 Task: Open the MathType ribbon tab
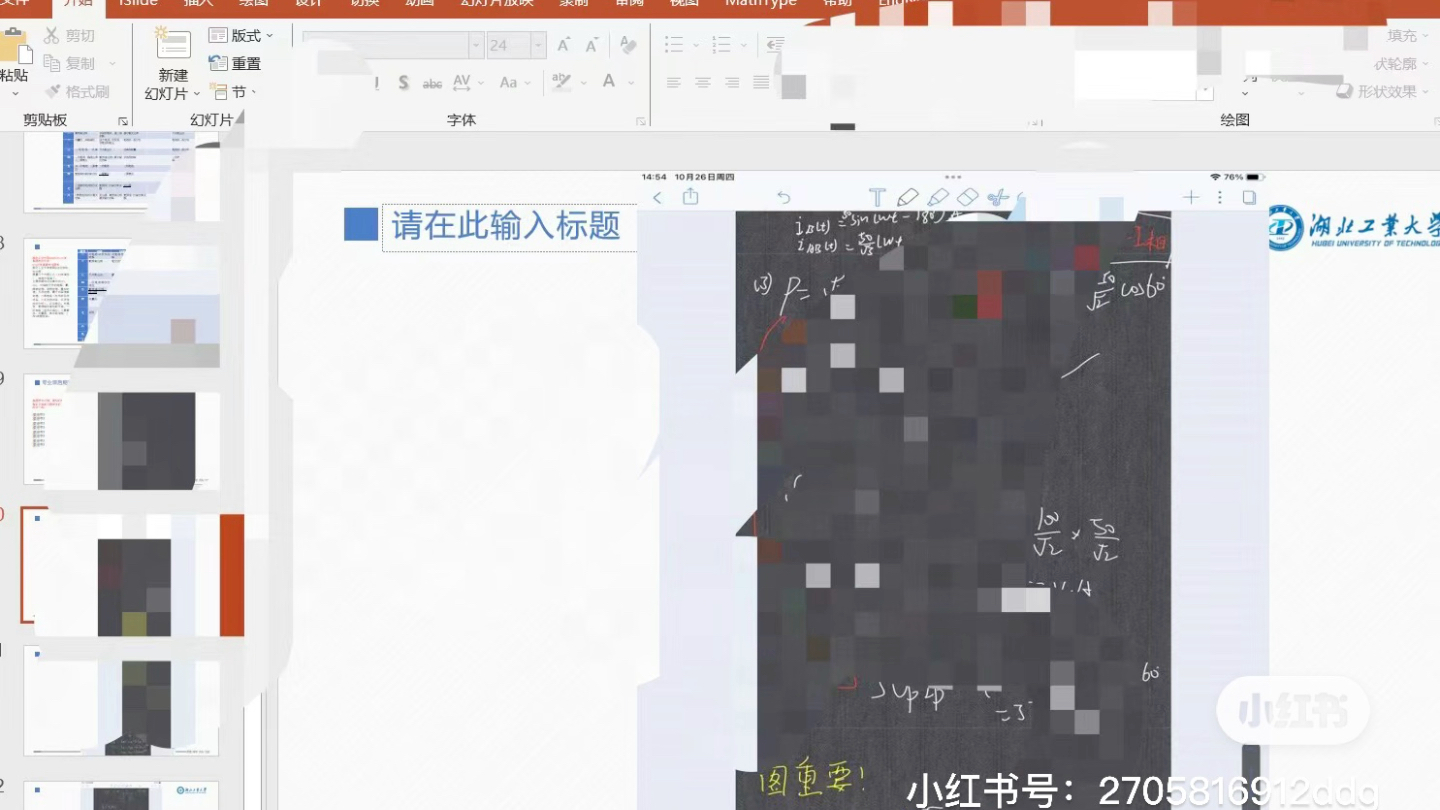pos(762,5)
